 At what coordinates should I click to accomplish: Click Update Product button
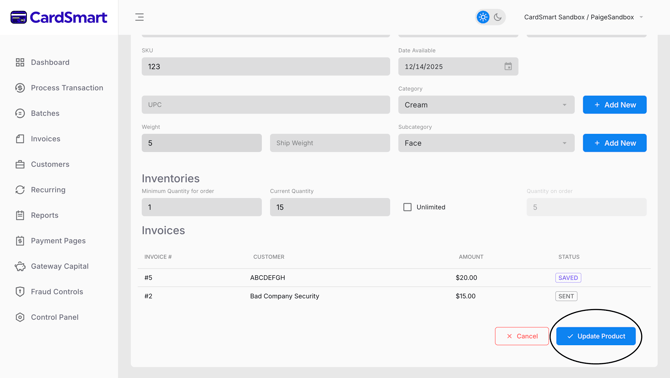(x=596, y=336)
